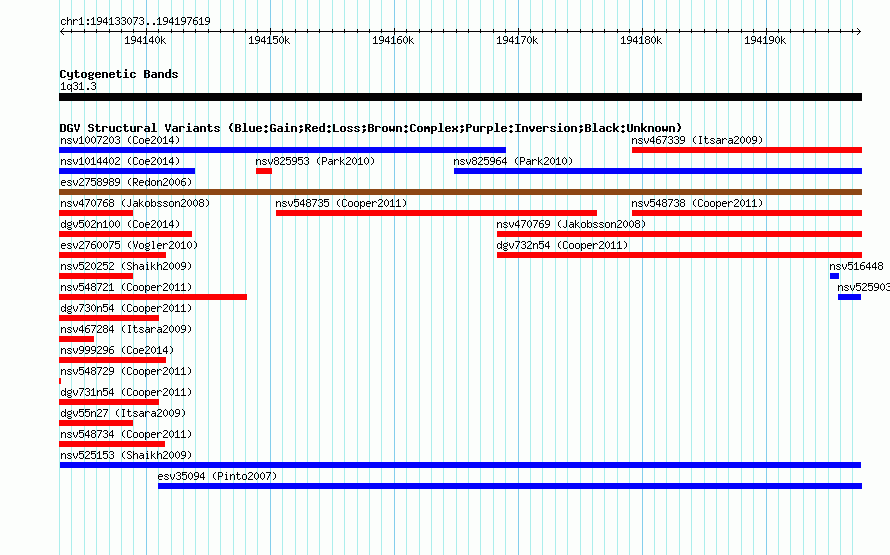The width and height of the screenshot is (890, 555).
Task: Open variant nsv520252 (Shaikh2009)
Action: click(126, 266)
